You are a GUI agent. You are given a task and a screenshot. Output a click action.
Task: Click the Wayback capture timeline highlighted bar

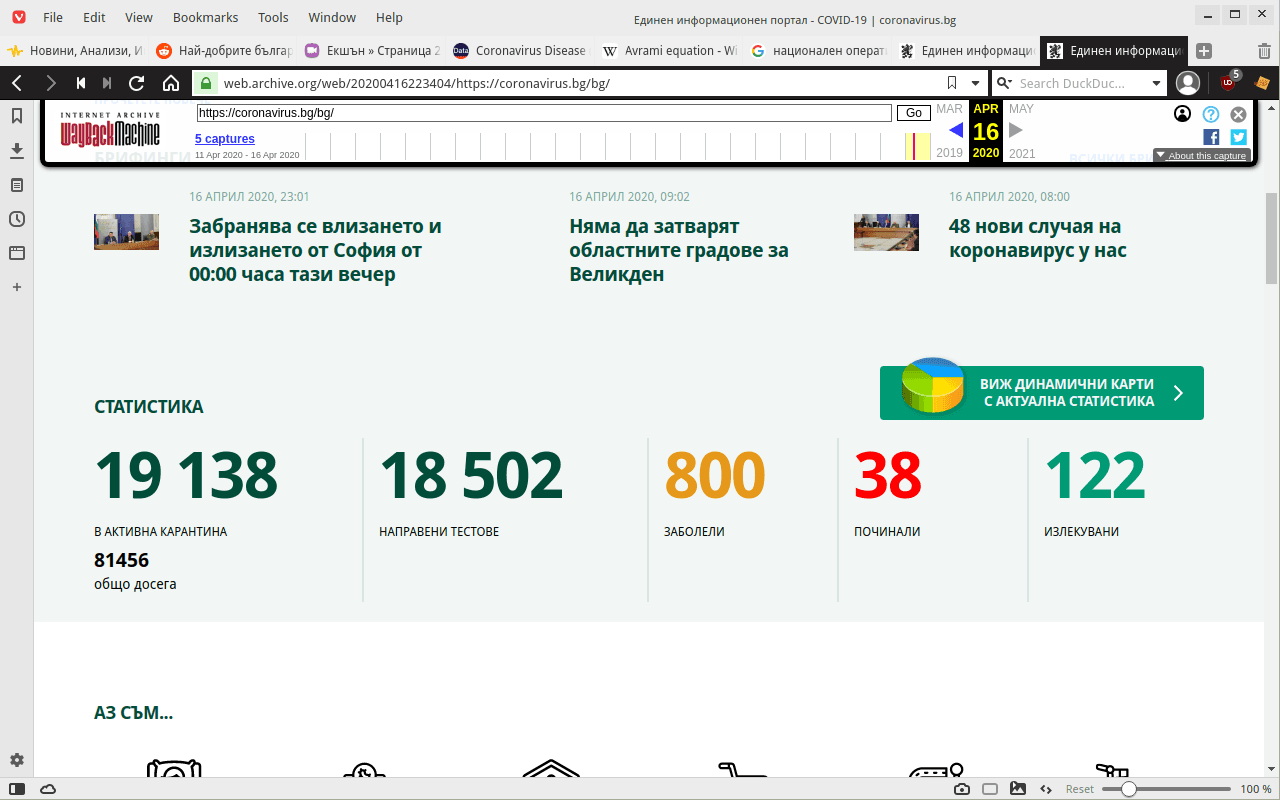point(917,145)
